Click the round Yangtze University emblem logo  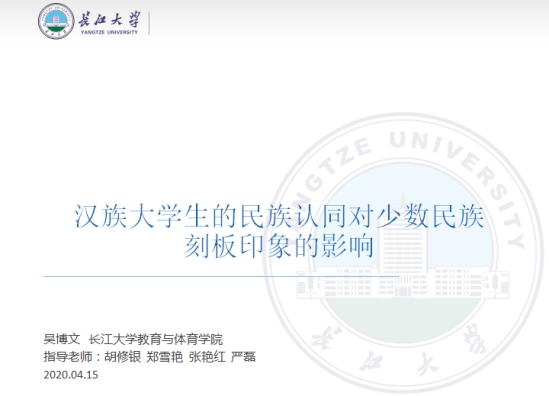[56, 21]
